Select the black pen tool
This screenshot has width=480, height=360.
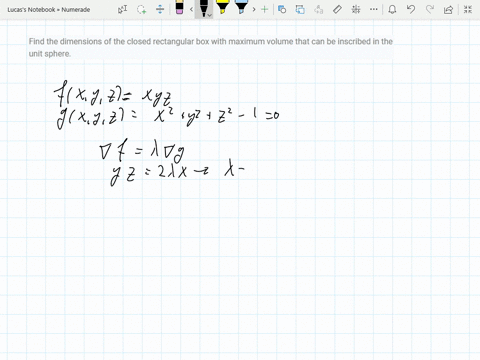coord(203,8)
